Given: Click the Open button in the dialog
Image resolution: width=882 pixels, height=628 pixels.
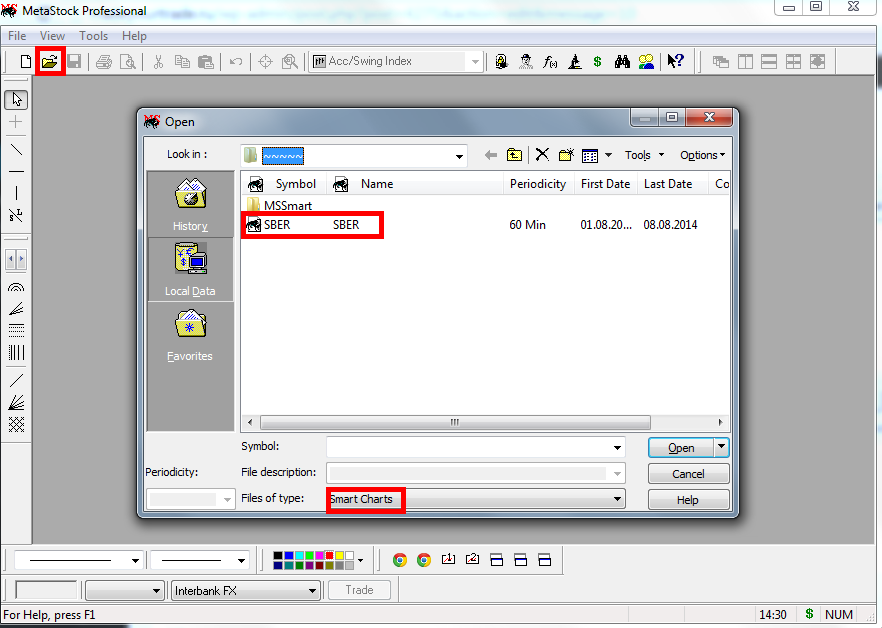Looking at the screenshot, I should pyautogui.click(x=681, y=448).
